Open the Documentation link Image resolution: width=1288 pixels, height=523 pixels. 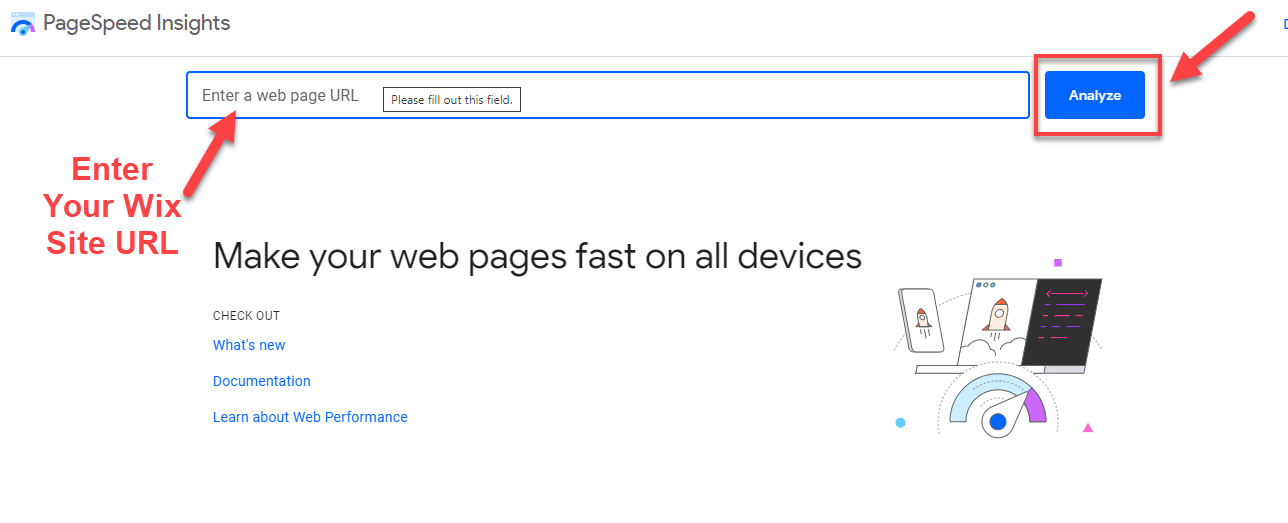262,381
